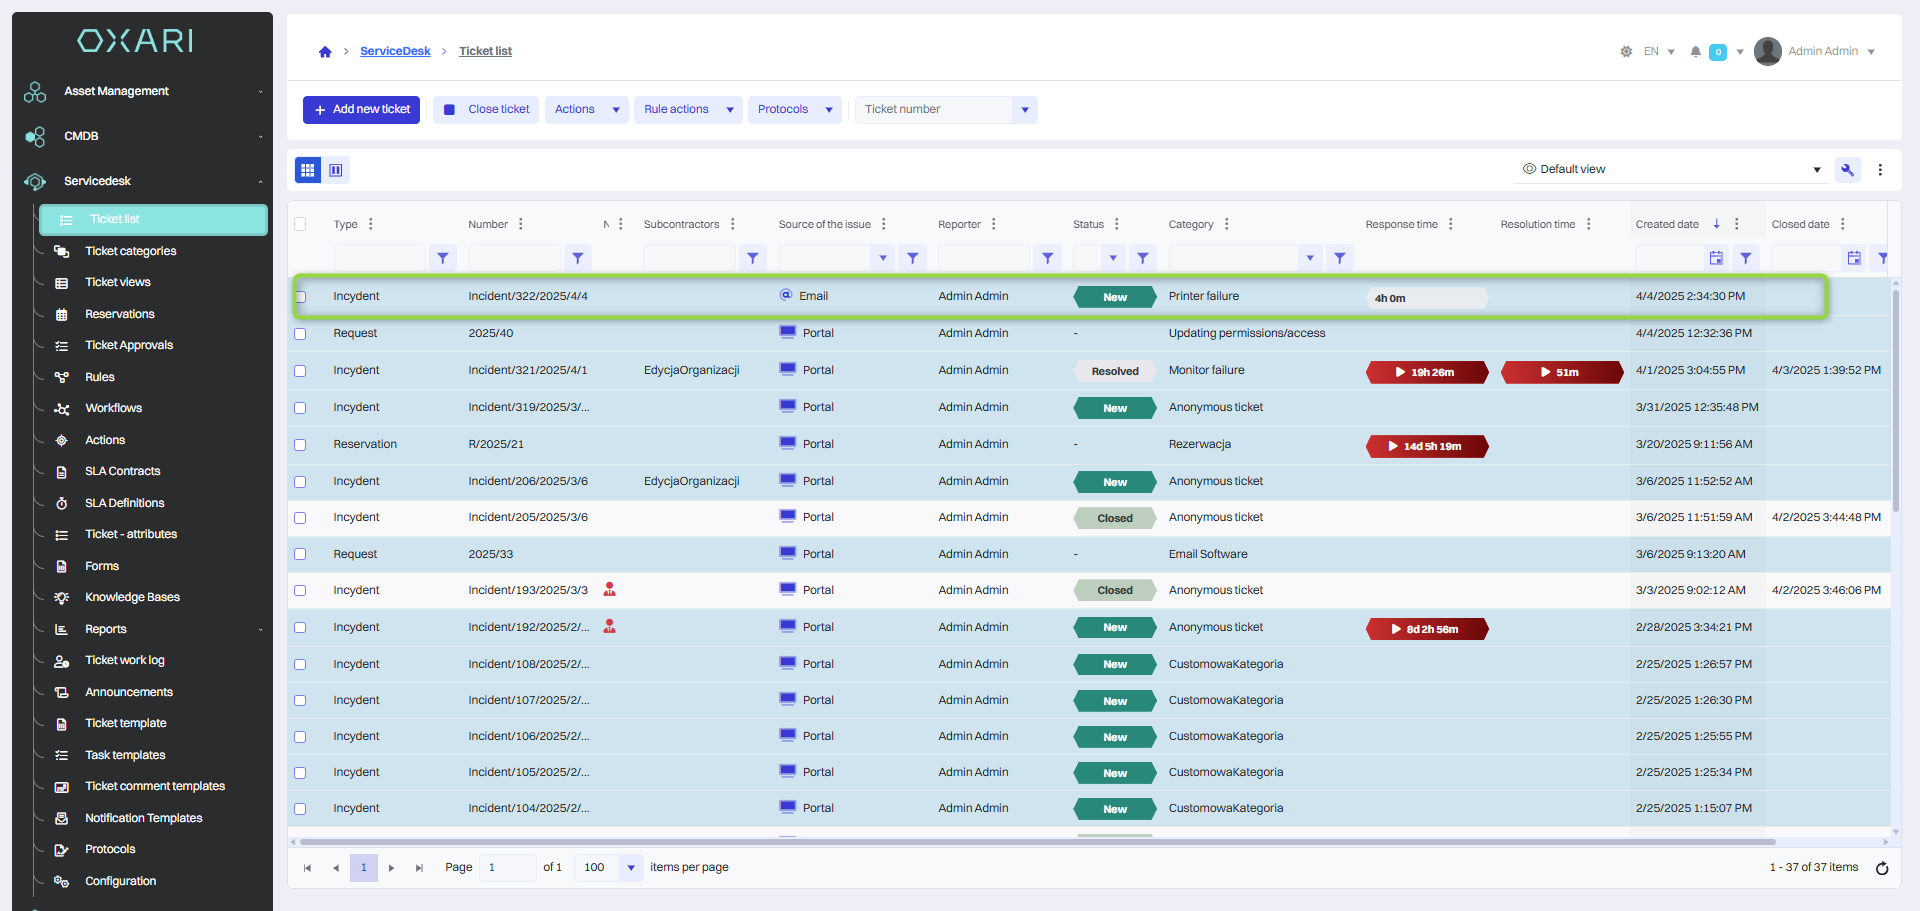Open the notifications bell icon
The image size is (1920, 911).
(1695, 52)
